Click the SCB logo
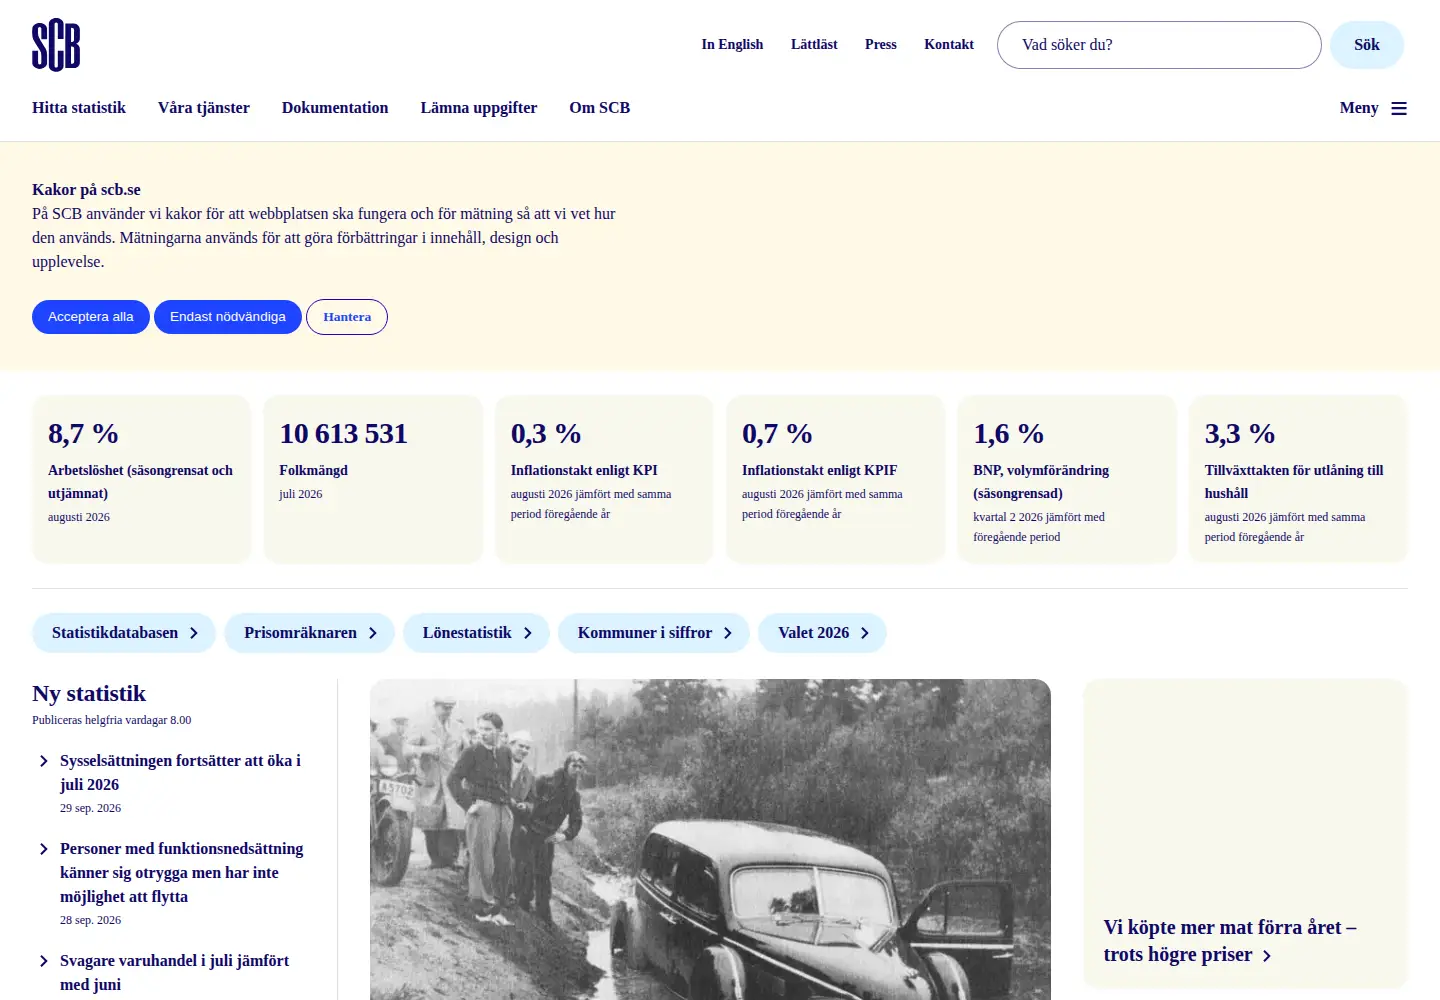Image resolution: width=1440 pixels, height=1000 pixels. pyautogui.click(x=56, y=45)
